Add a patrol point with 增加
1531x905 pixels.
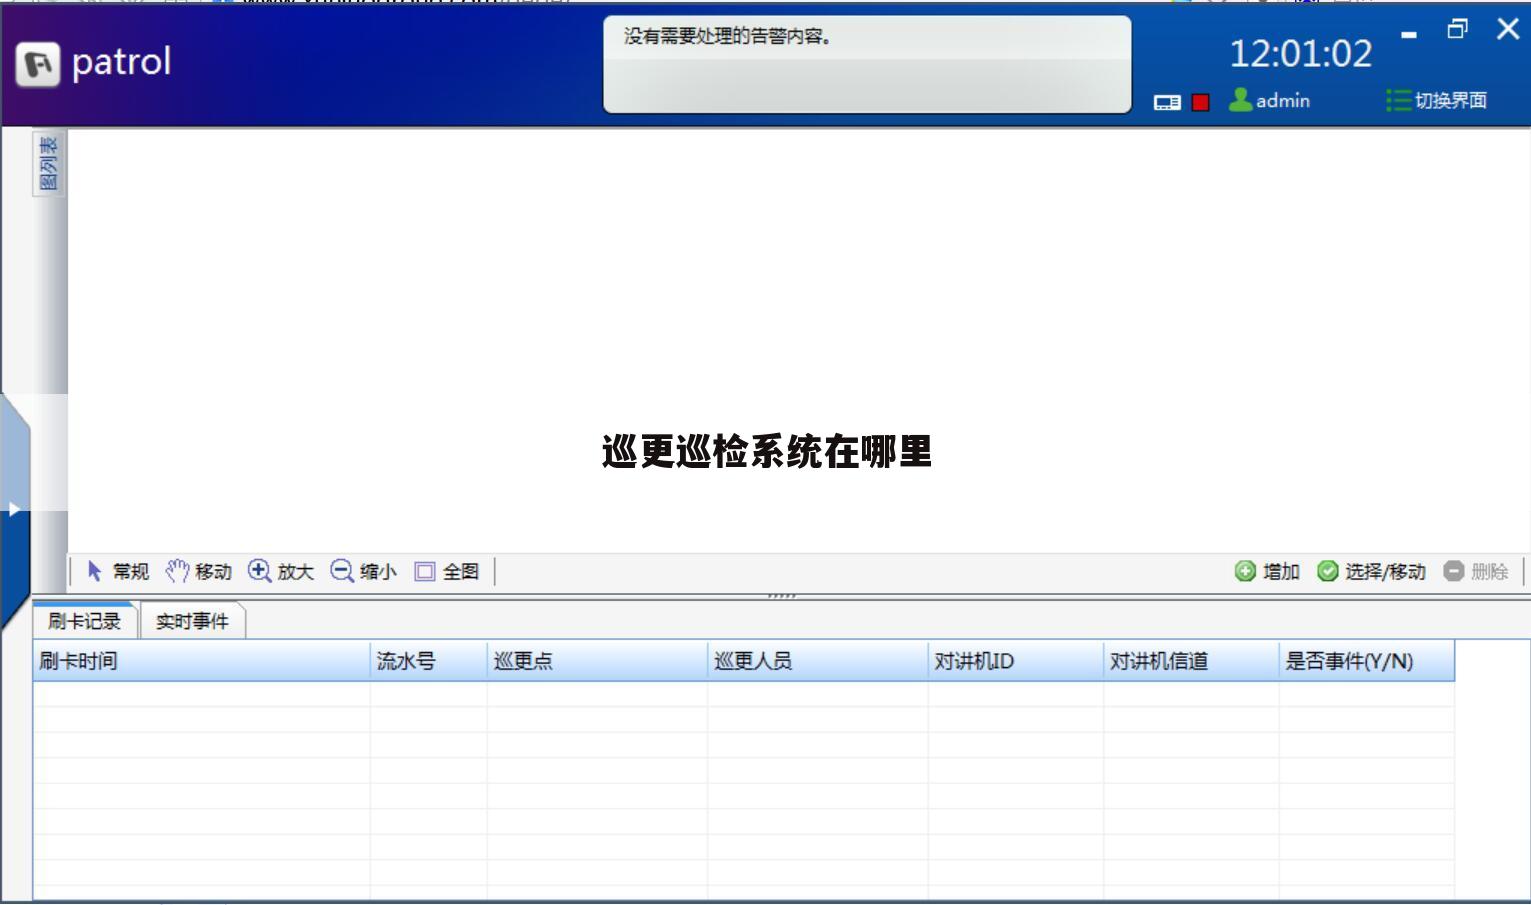pyautogui.click(x=1267, y=571)
